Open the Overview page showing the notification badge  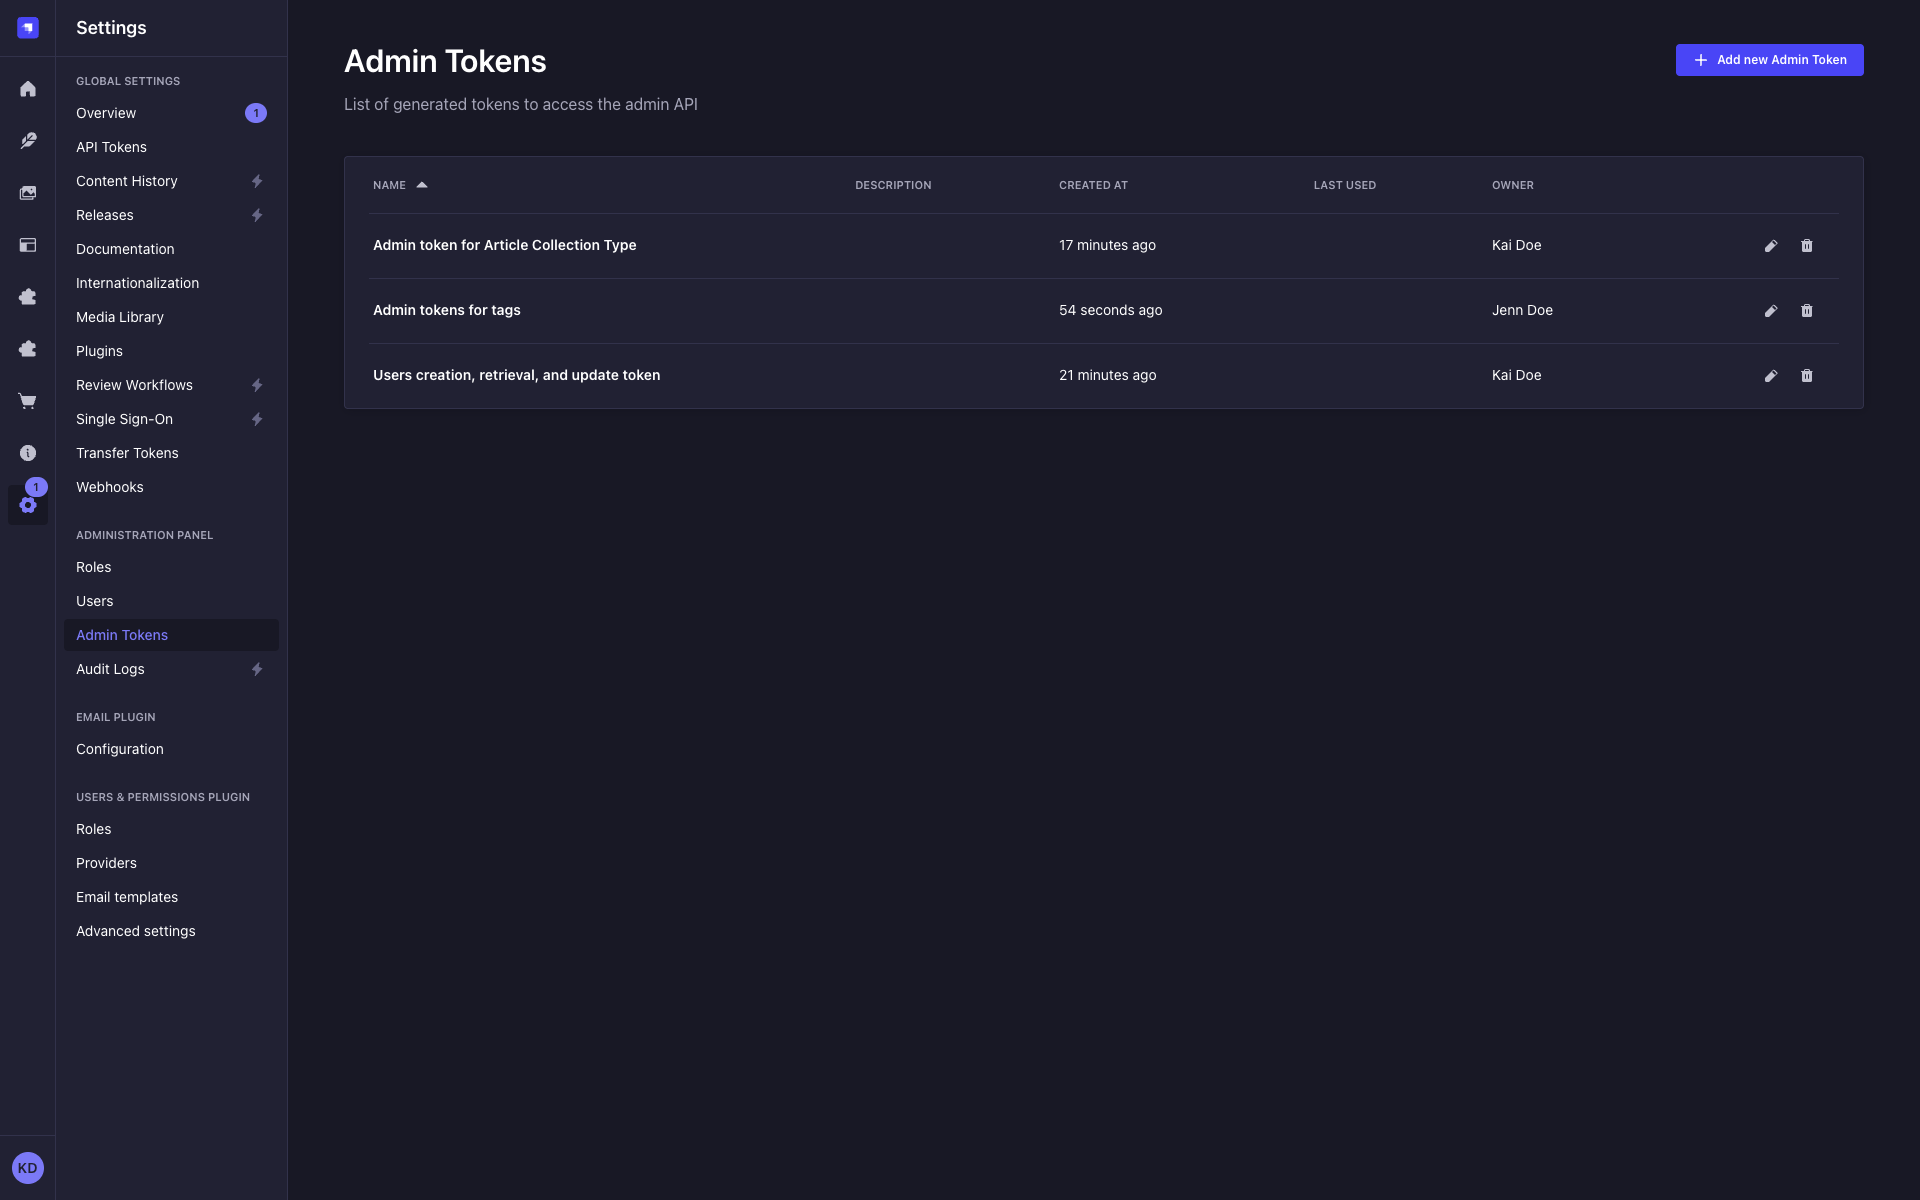click(105, 113)
